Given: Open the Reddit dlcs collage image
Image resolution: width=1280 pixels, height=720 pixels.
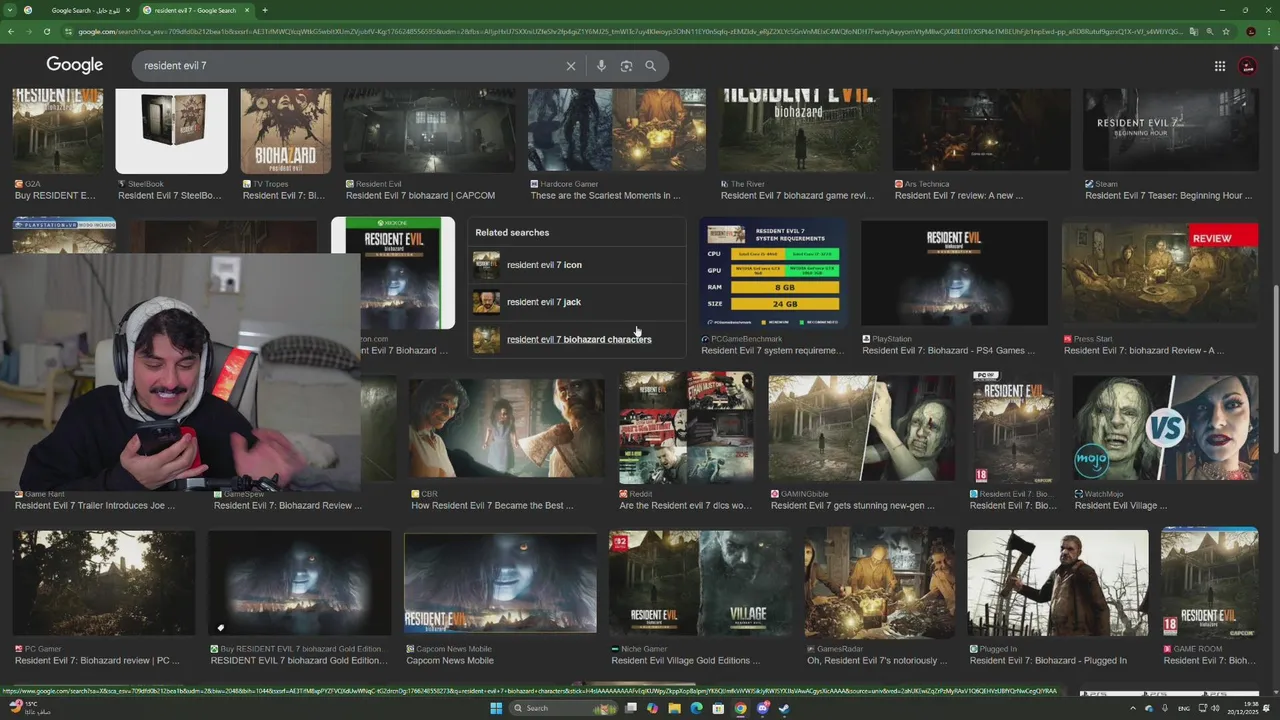Looking at the screenshot, I should tap(686, 428).
